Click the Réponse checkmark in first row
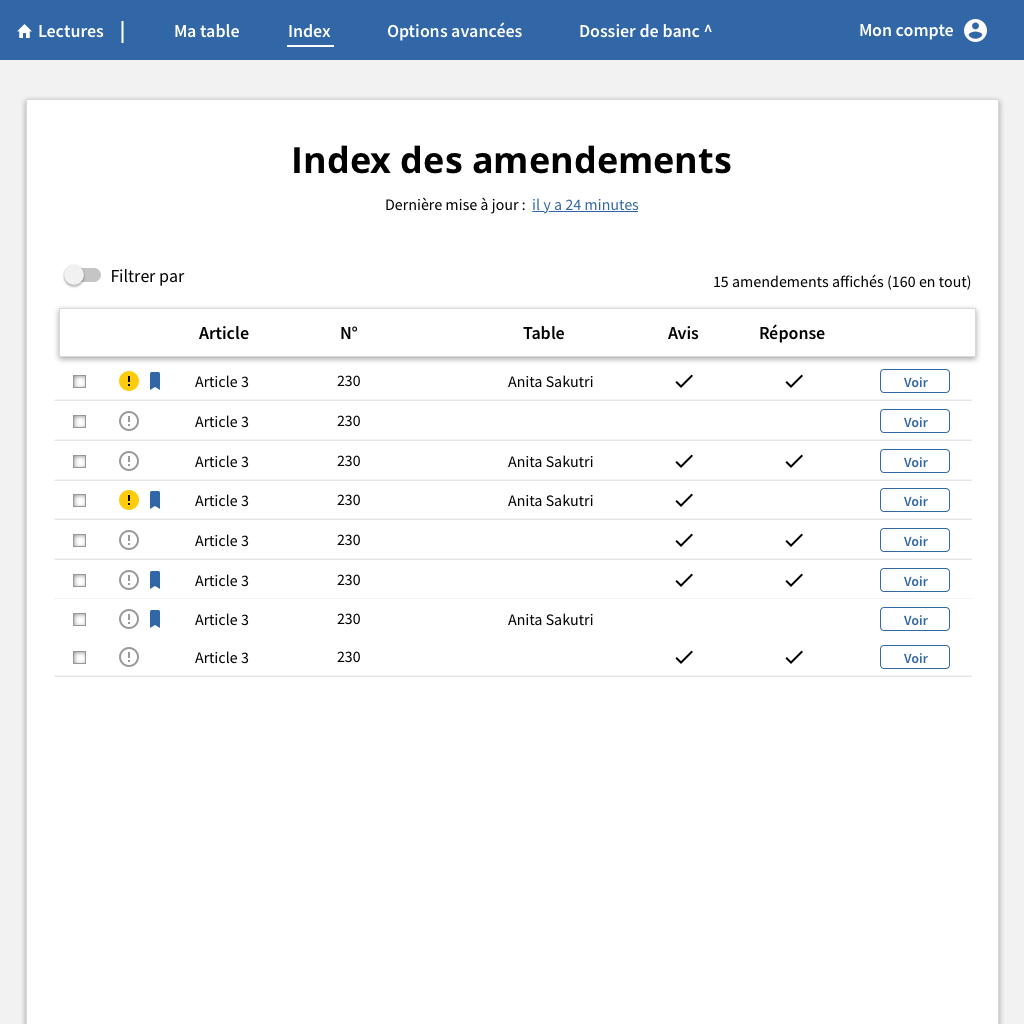The width and height of the screenshot is (1024, 1024). (x=793, y=381)
